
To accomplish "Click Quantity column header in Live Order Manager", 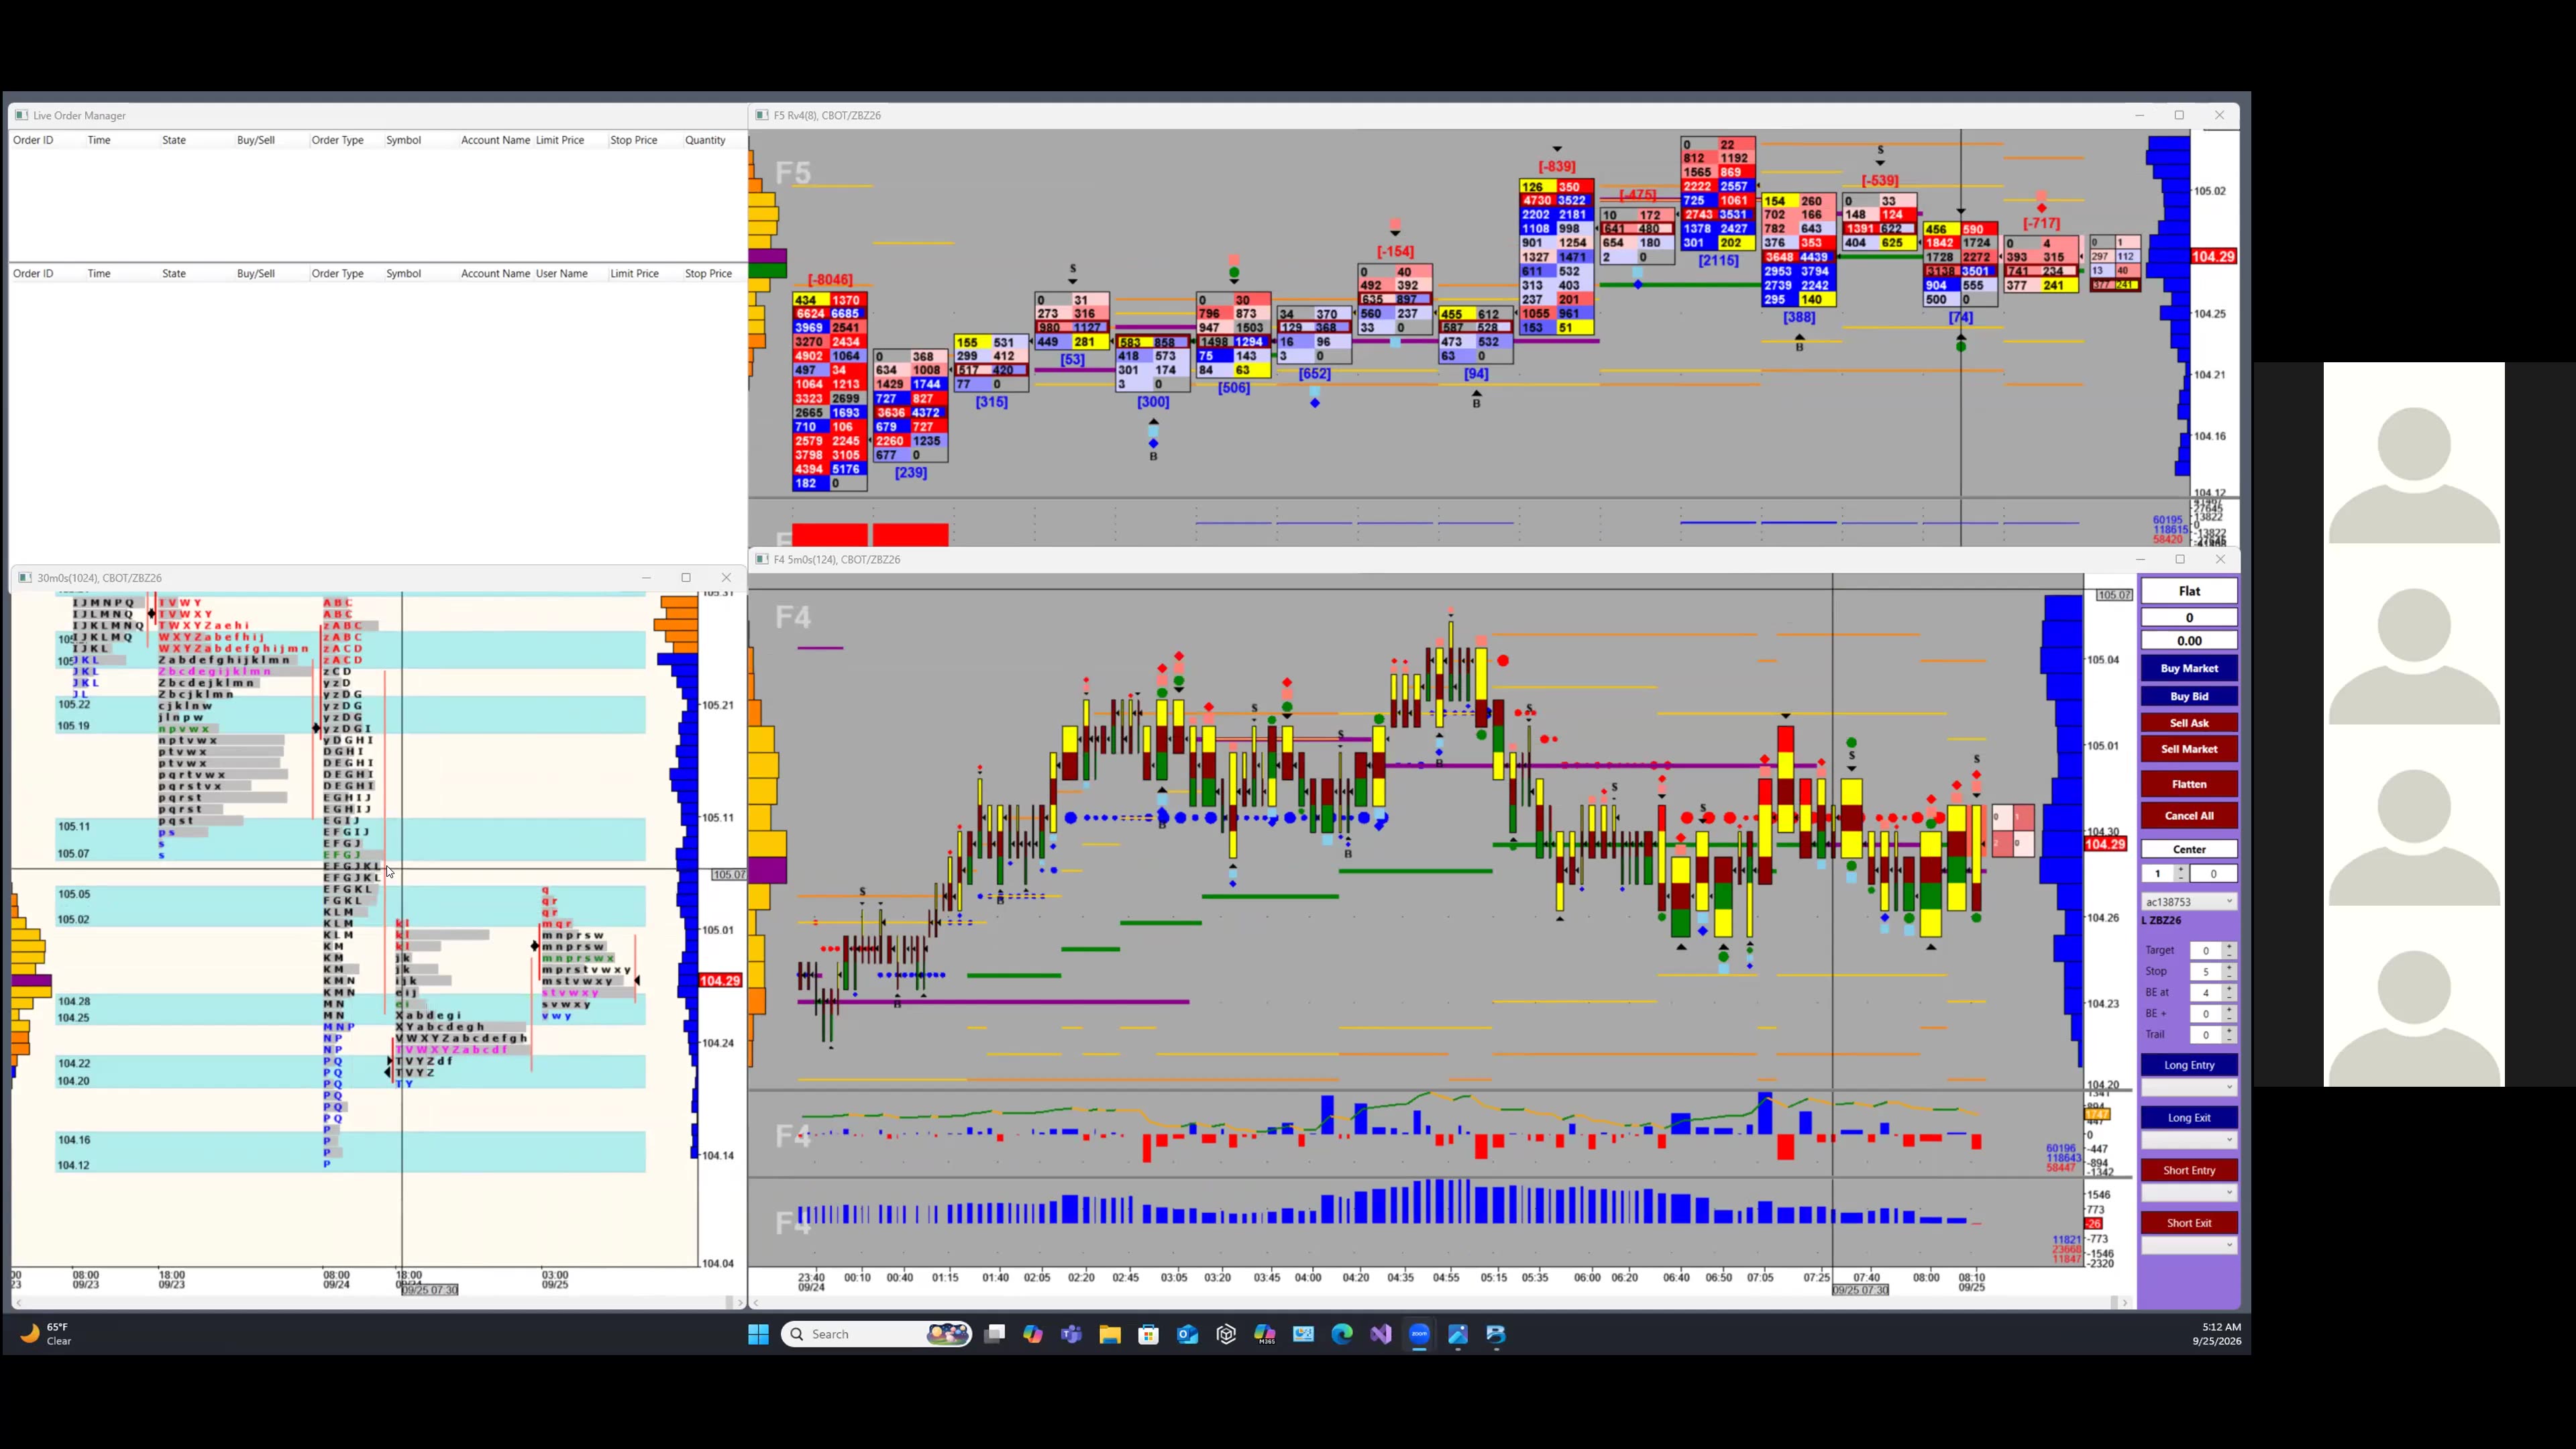I will tap(705, 140).
